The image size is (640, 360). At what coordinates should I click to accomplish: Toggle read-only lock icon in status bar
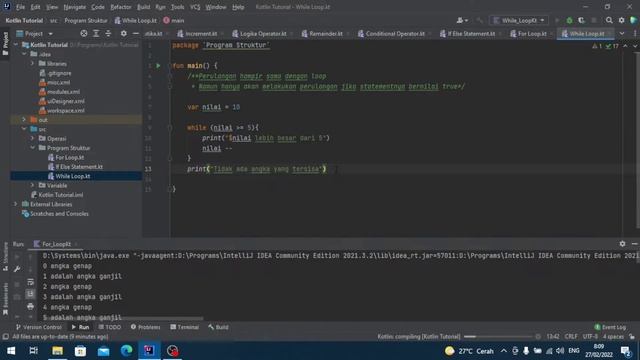pyautogui.click(x=632, y=337)
